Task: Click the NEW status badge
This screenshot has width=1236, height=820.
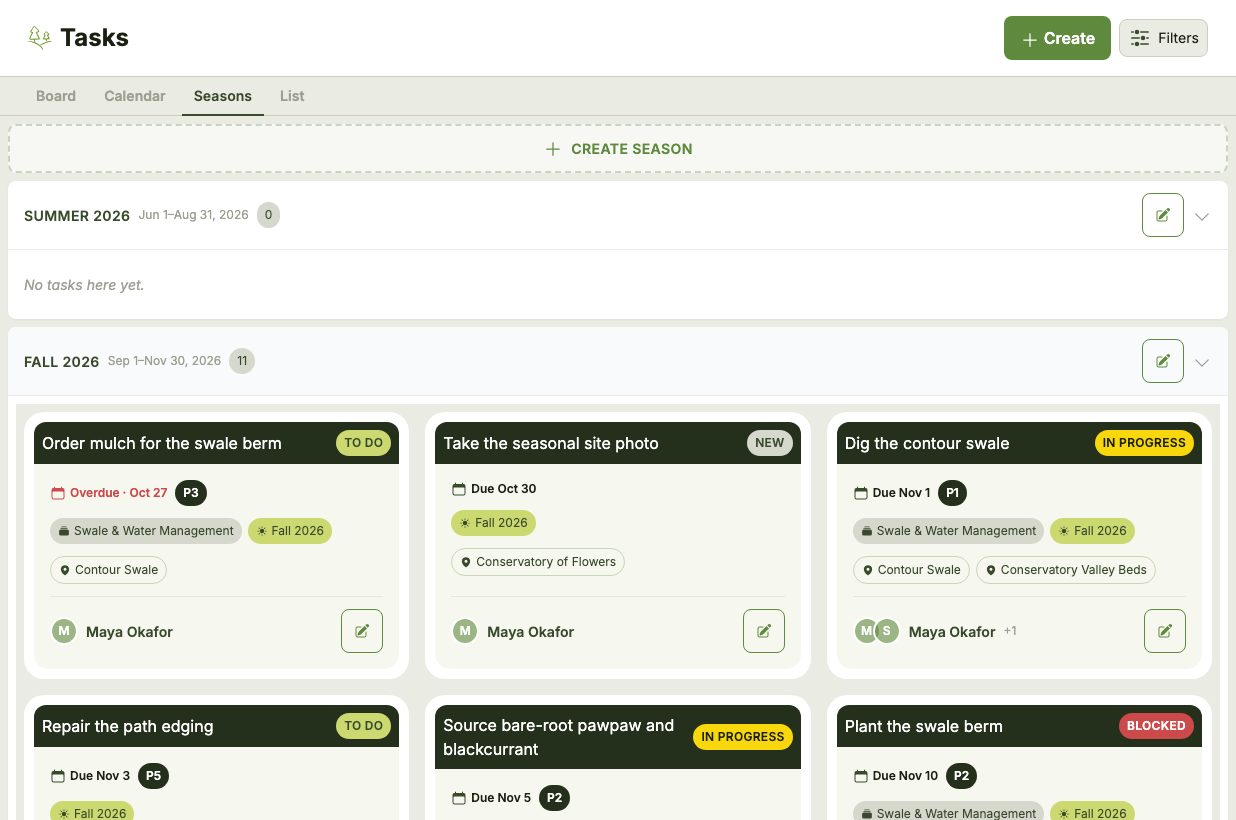Action: pos(770,443)
